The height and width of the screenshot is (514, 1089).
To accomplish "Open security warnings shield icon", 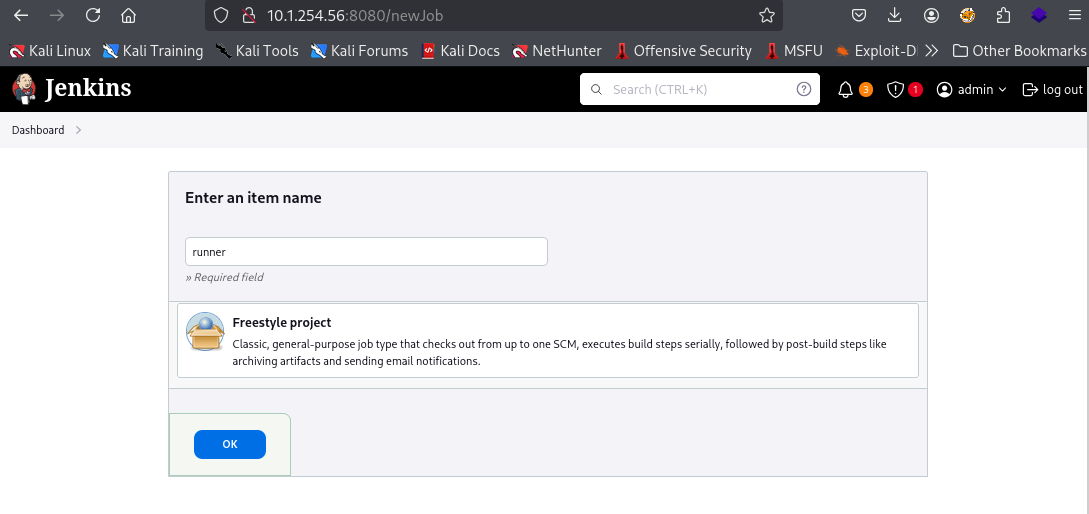I will click(x=895, y=90).
